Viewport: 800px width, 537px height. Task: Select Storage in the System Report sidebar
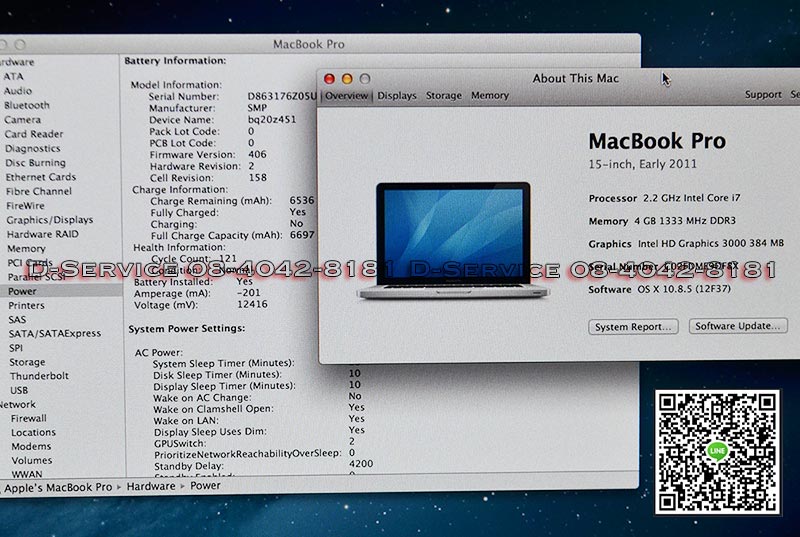27,362
